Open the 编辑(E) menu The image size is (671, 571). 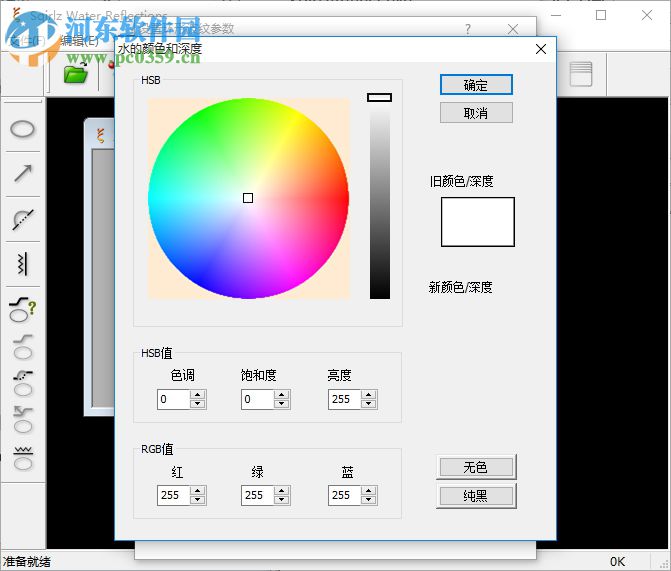click(79, 41)
